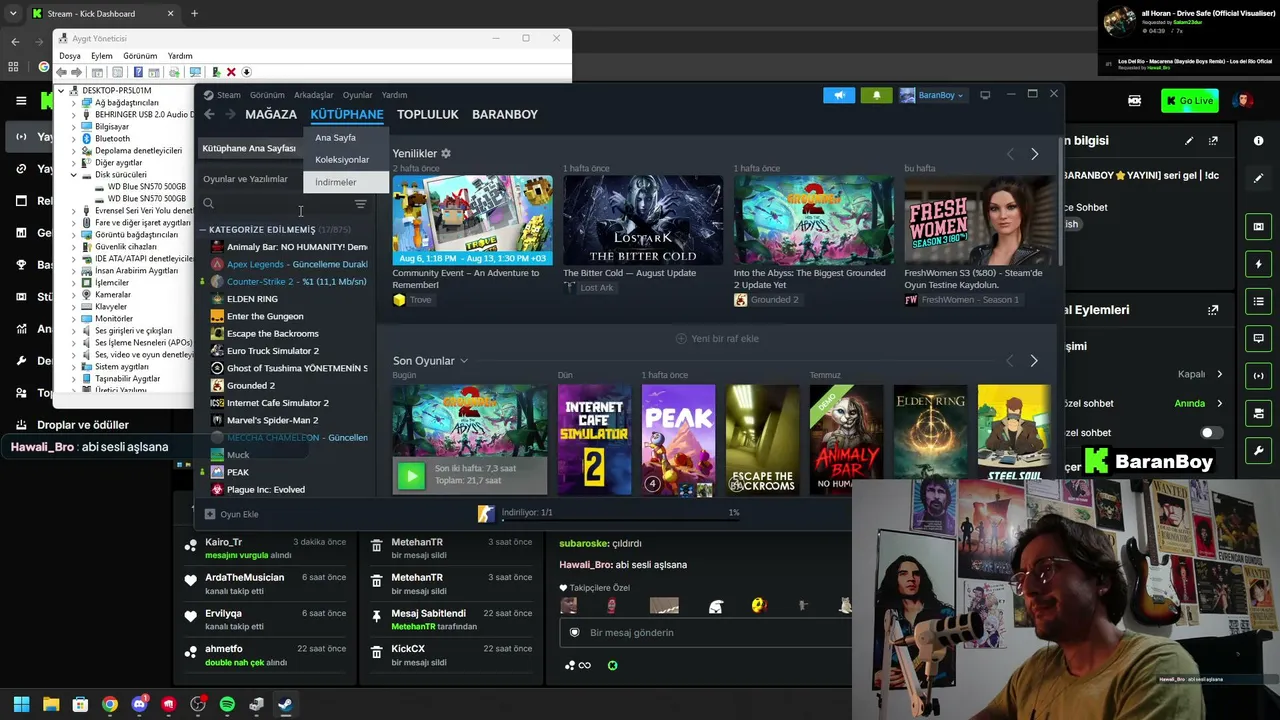Open File Explorer from the taskbar

51,704
